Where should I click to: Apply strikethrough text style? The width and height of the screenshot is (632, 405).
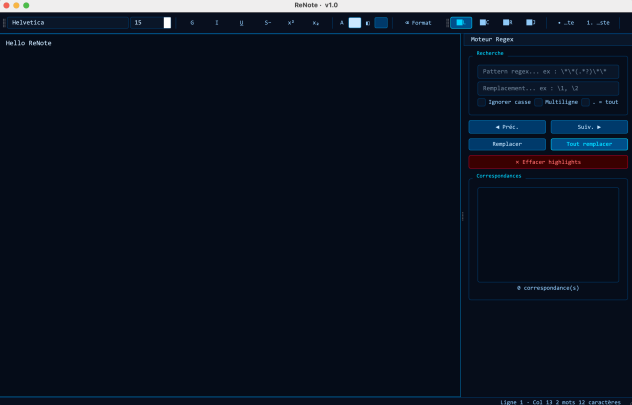[267, 22]
